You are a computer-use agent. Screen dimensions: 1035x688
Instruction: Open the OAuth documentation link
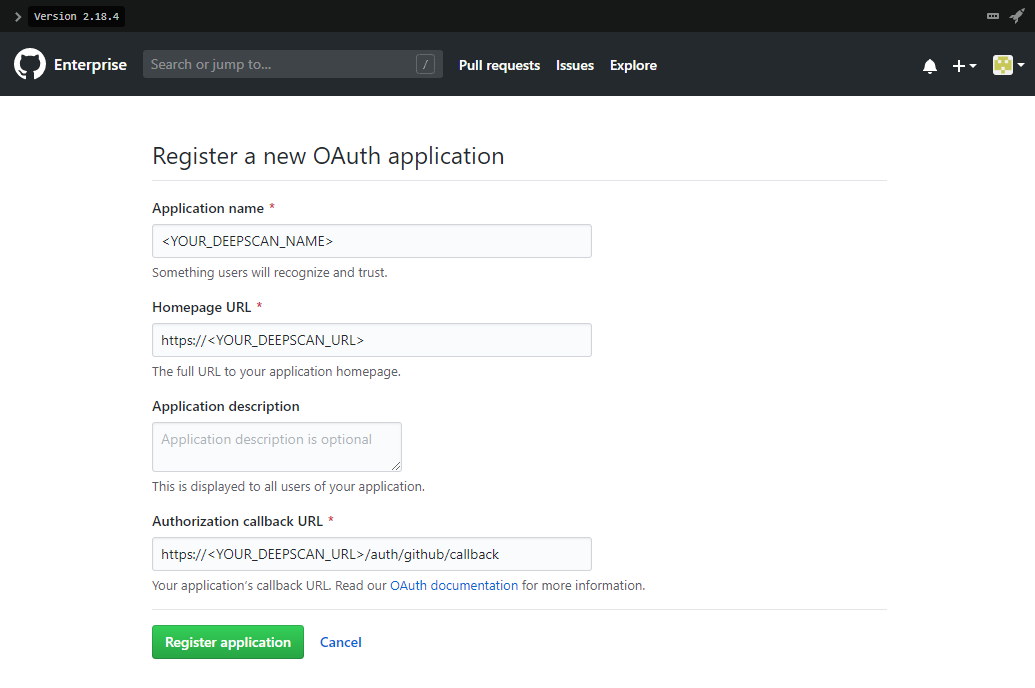point(454,586)
